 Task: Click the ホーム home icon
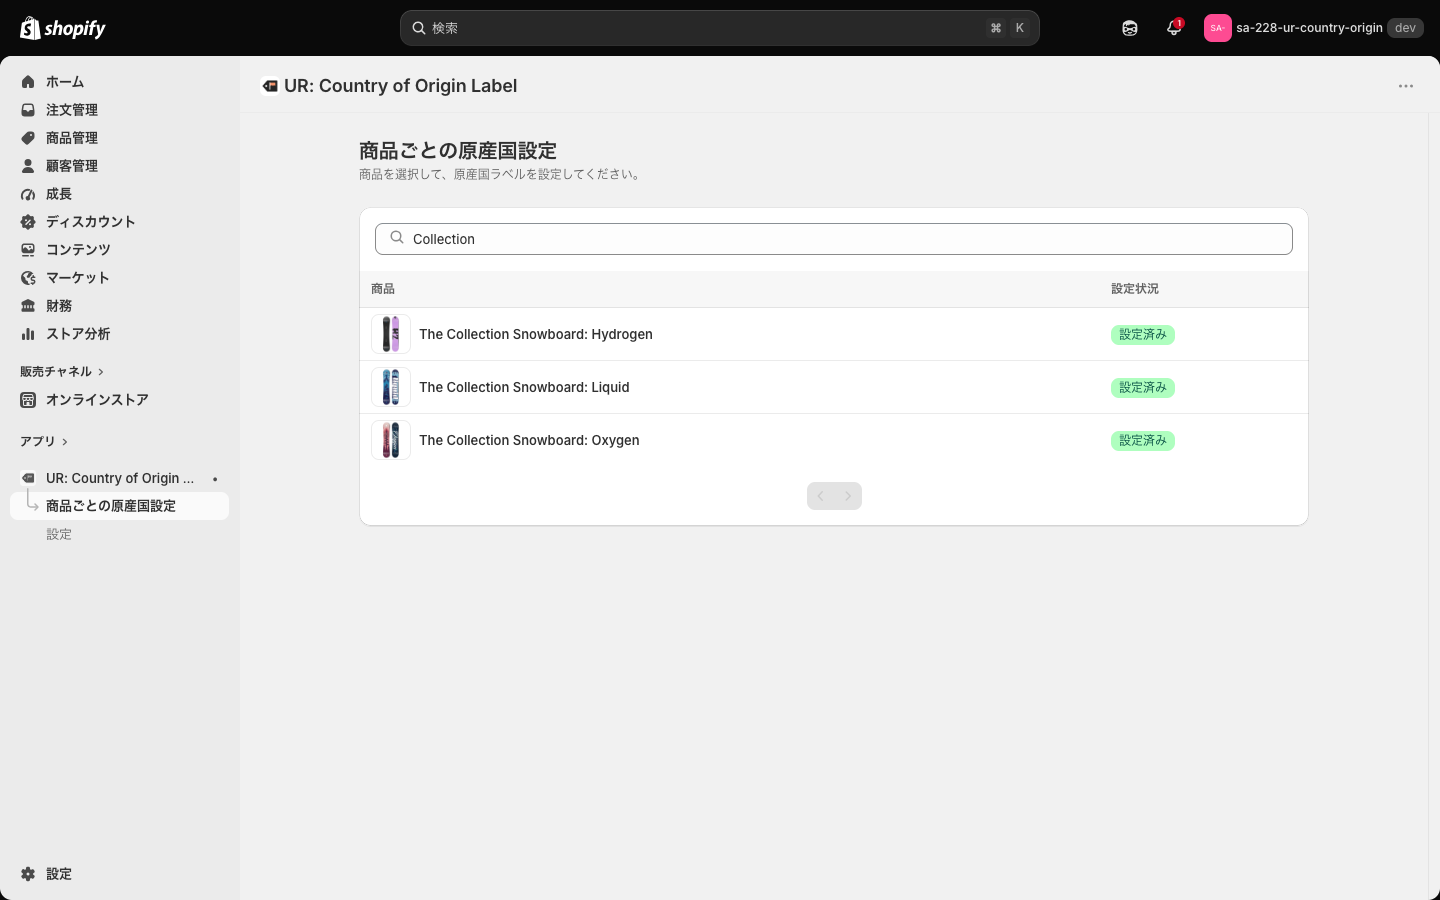pos(28,82)
